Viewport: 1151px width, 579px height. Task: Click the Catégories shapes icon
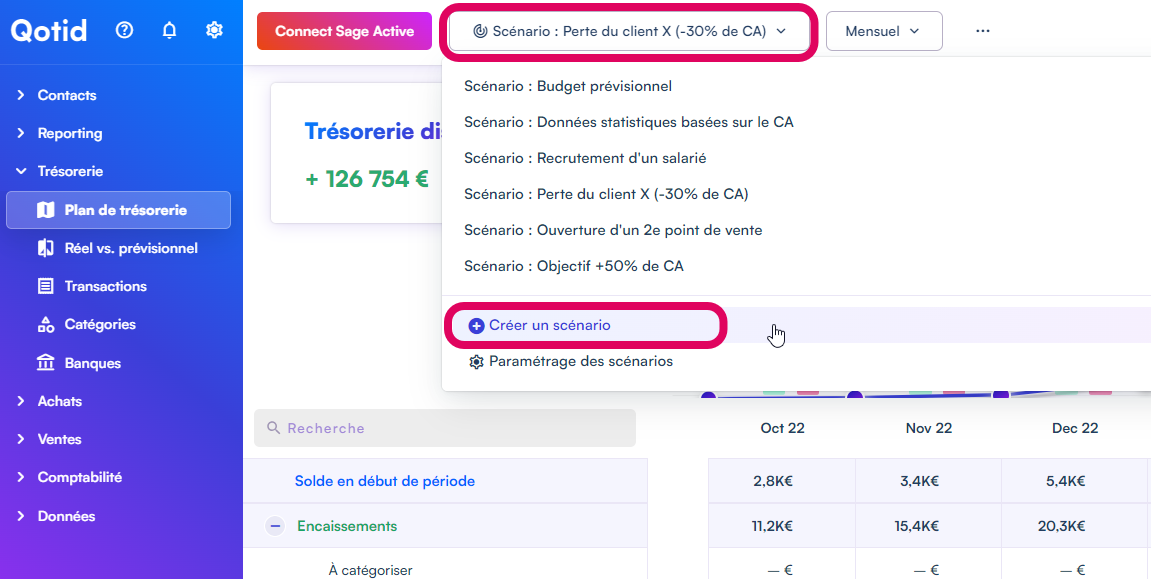pyautogui.click(x=46, y=324)
